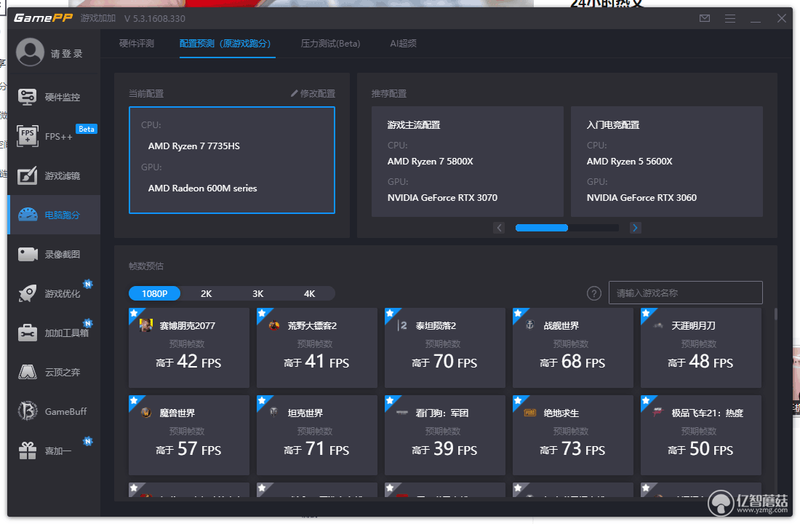The image size is (800, 524).
Task: Click the pencil edit icon beside 修改配置
Action: [294, 93]
